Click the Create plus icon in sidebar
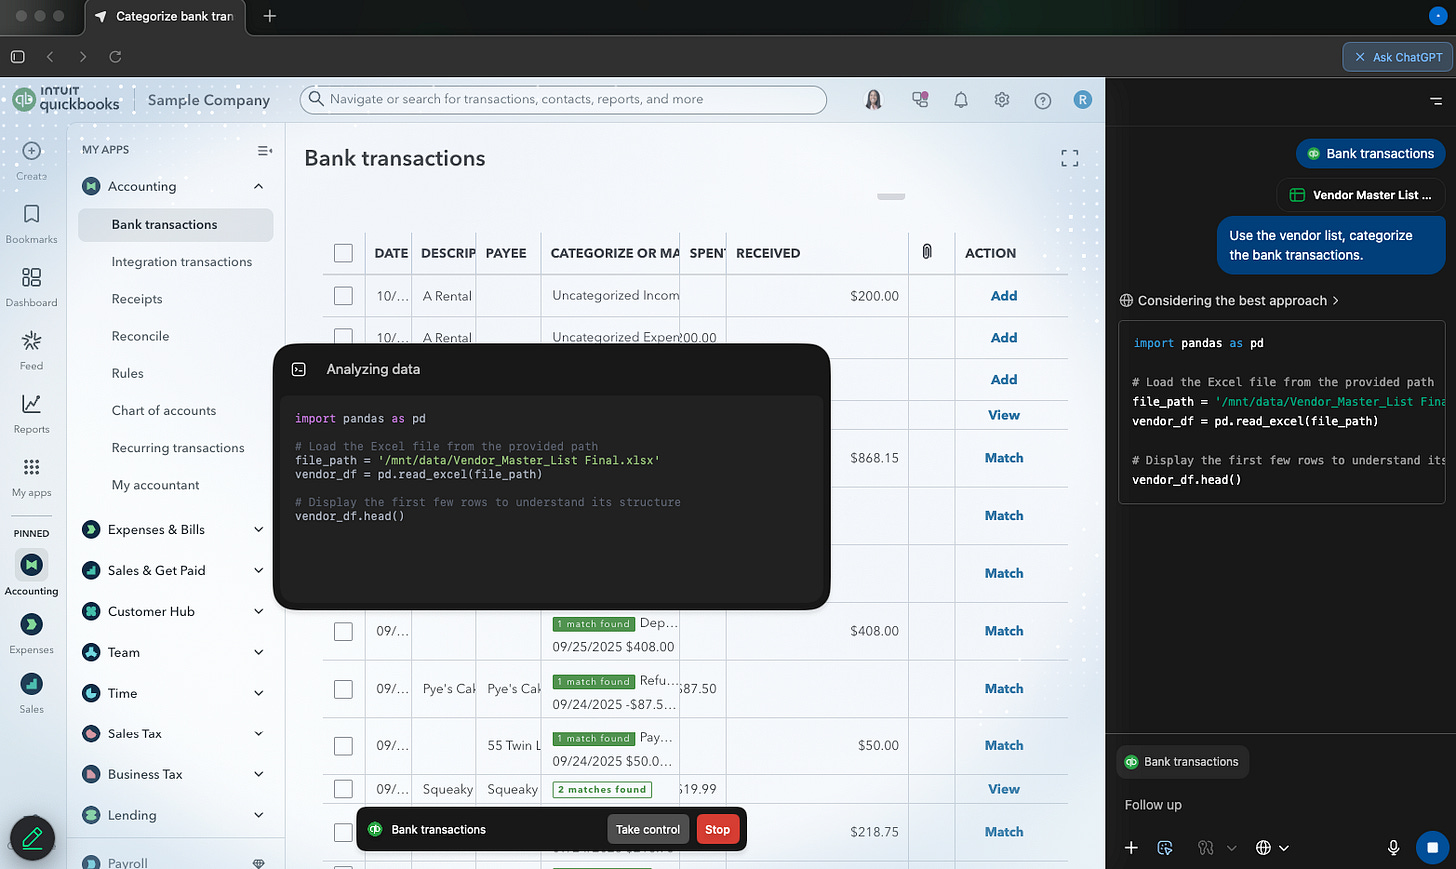Image resolution: width=1456 pixels, height=869 pixels. point(31,151)
